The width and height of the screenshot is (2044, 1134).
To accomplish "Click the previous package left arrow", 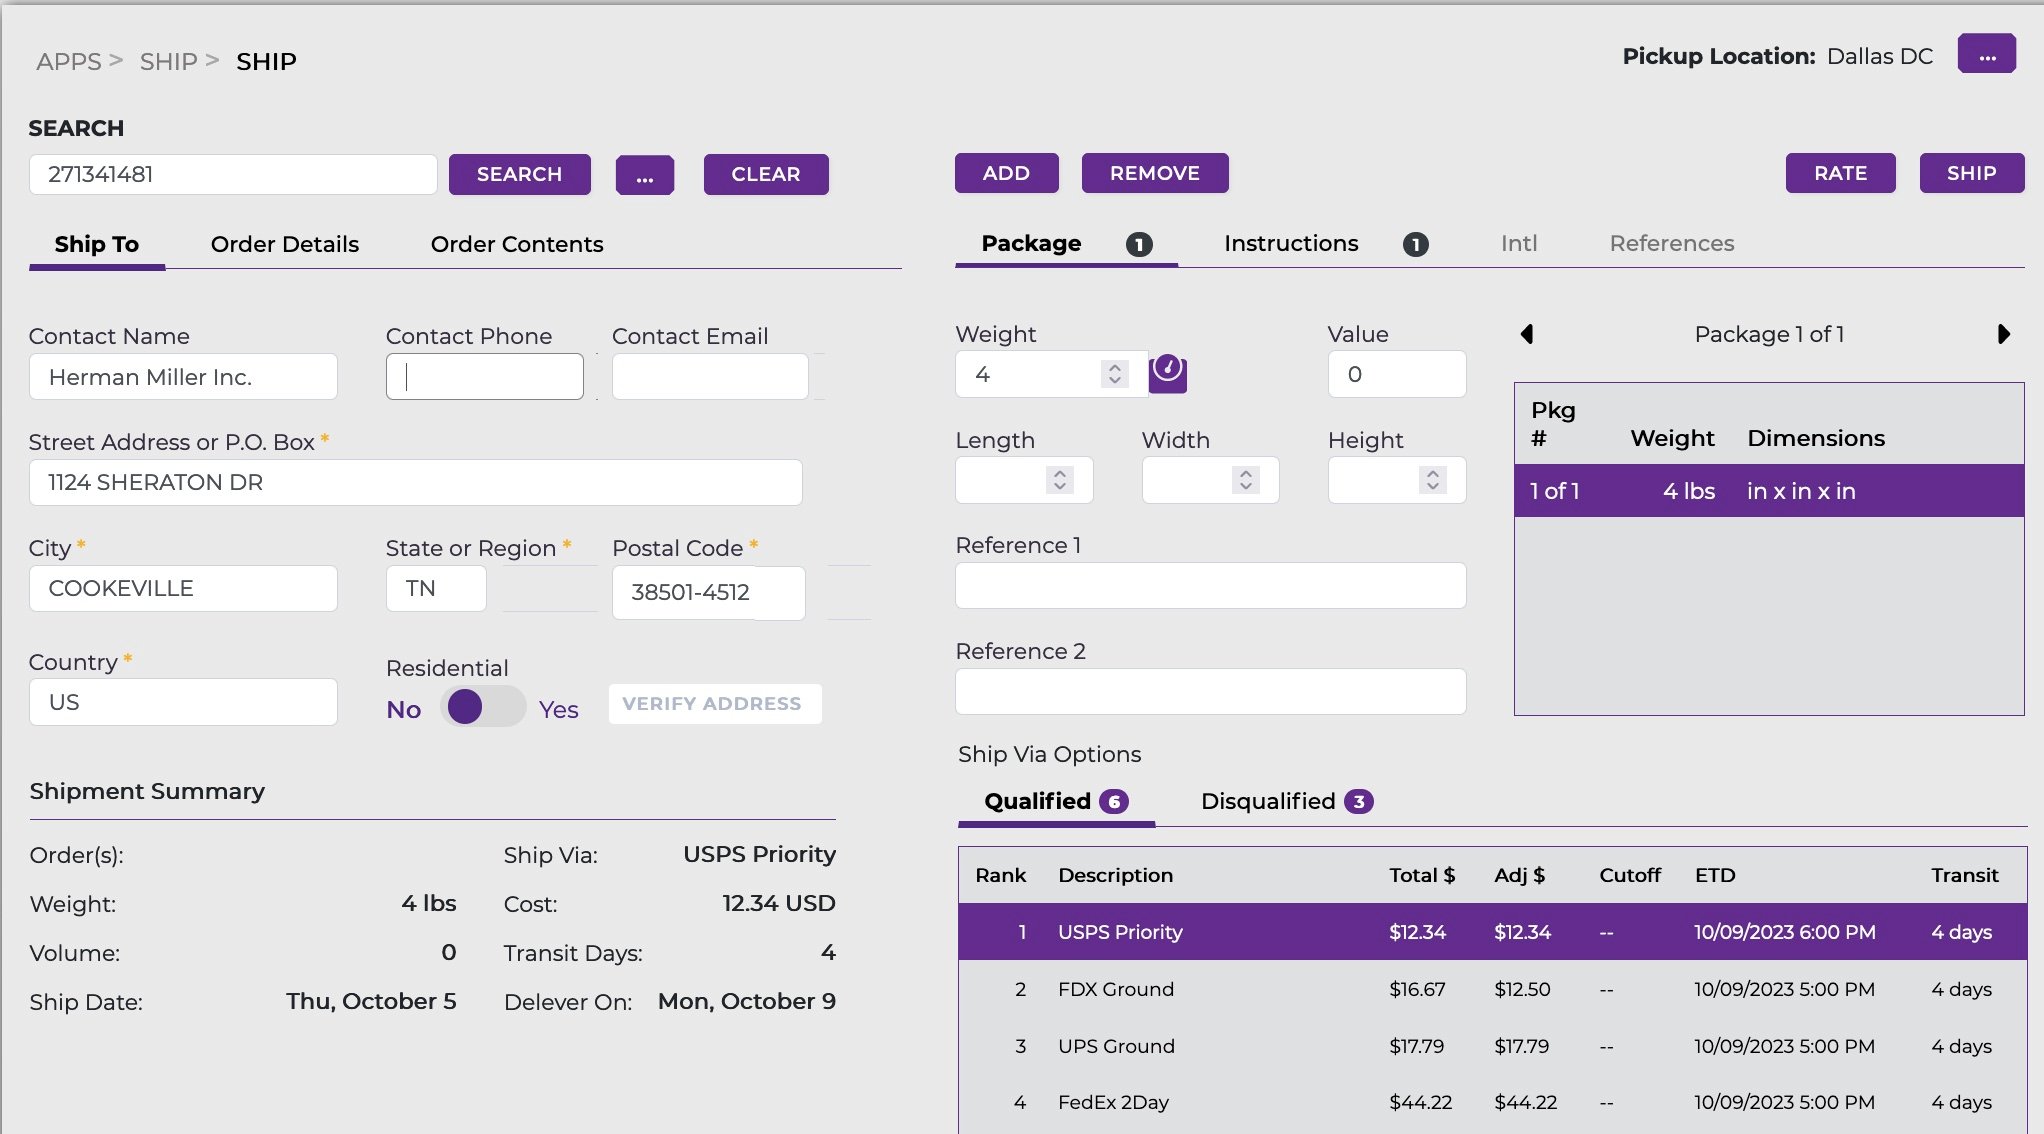I will click(1528, 334).
